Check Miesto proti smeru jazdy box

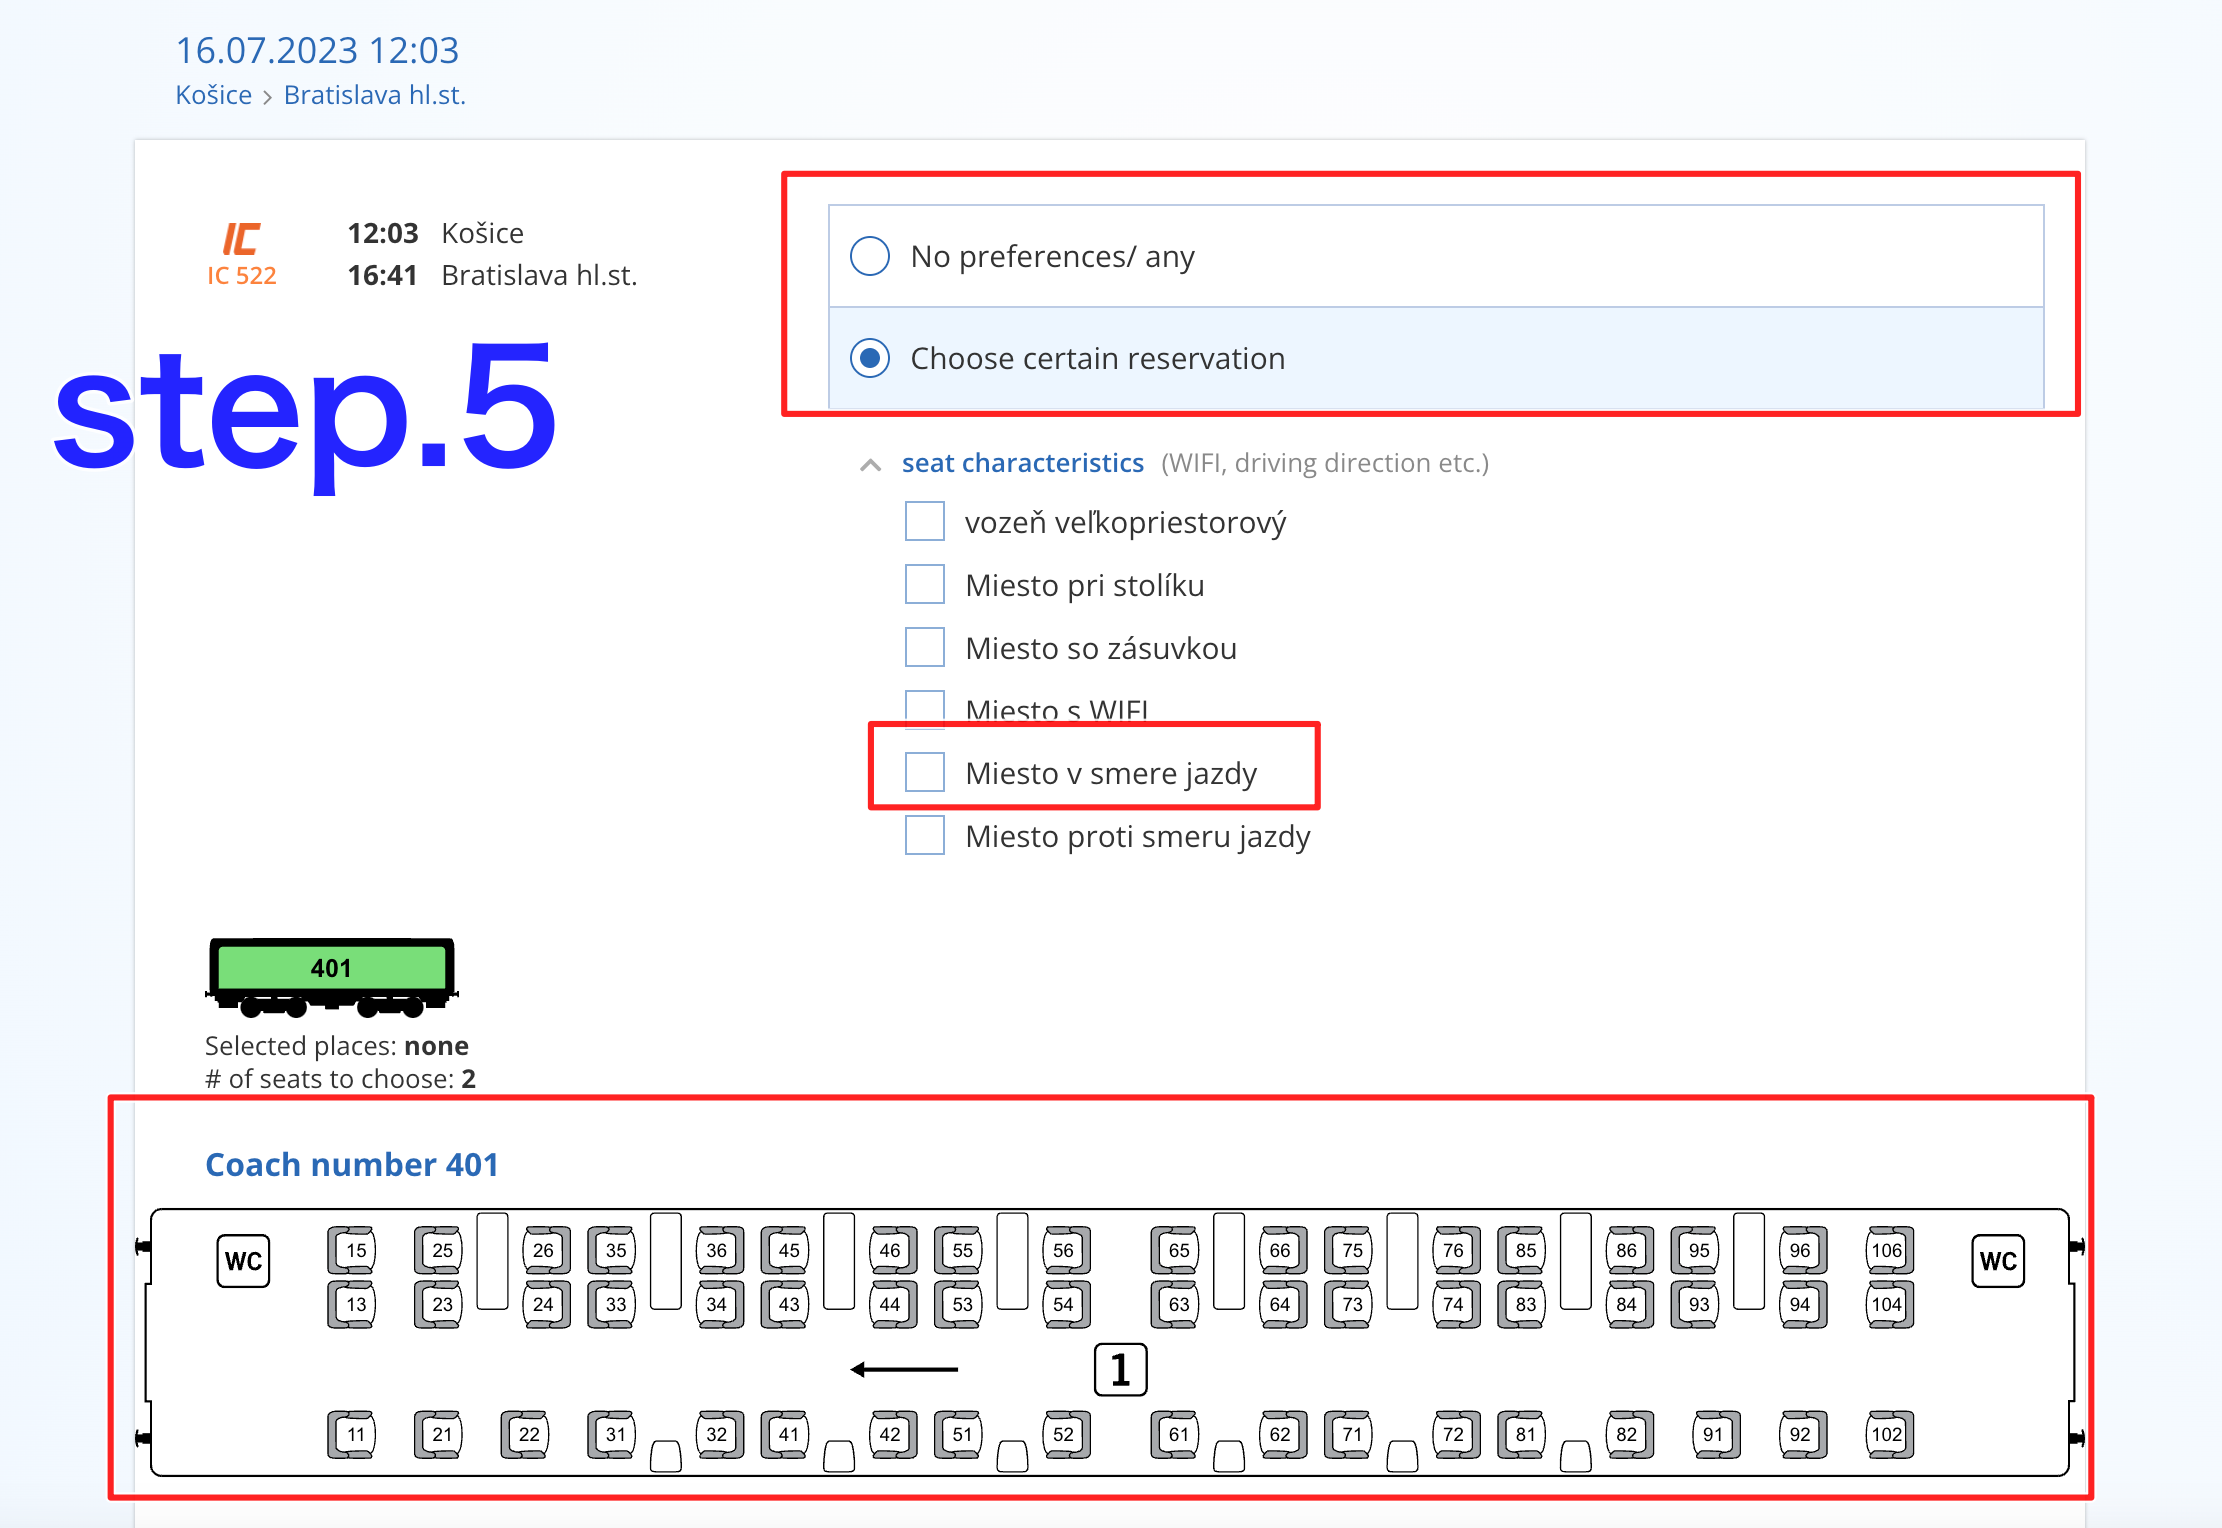(925, 835)
